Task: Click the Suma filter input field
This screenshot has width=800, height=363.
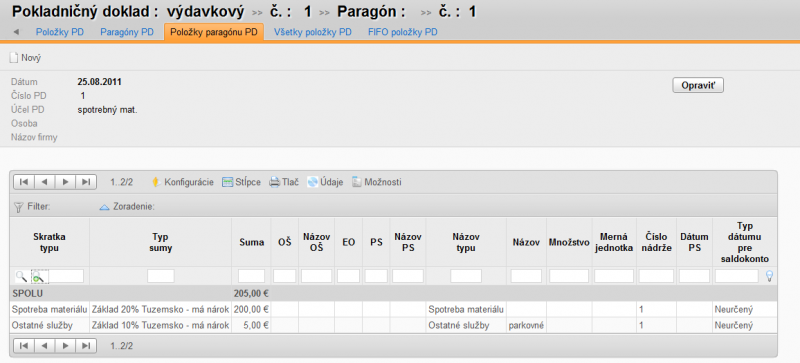Action: tap(252, 276)
